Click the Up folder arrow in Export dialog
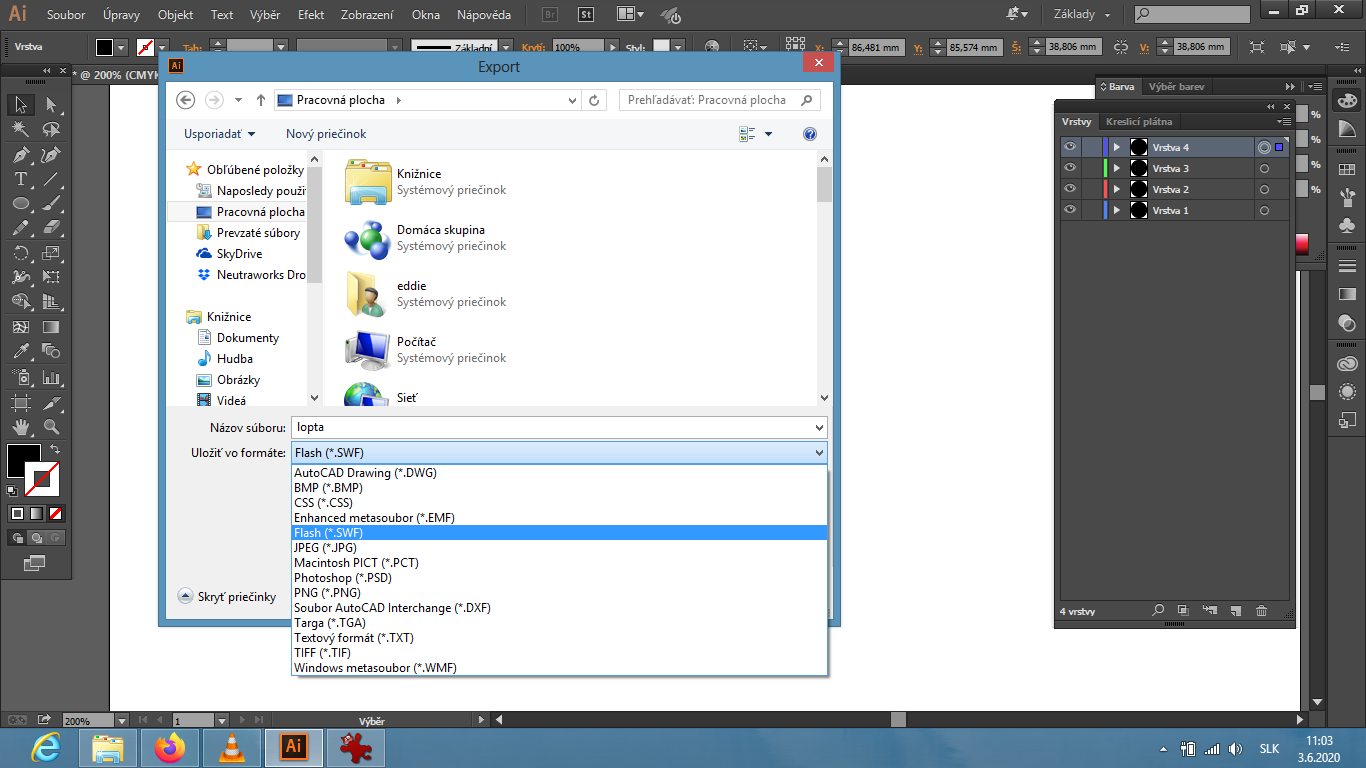Viewport: 1366px width, 768px height. point(261,100)
